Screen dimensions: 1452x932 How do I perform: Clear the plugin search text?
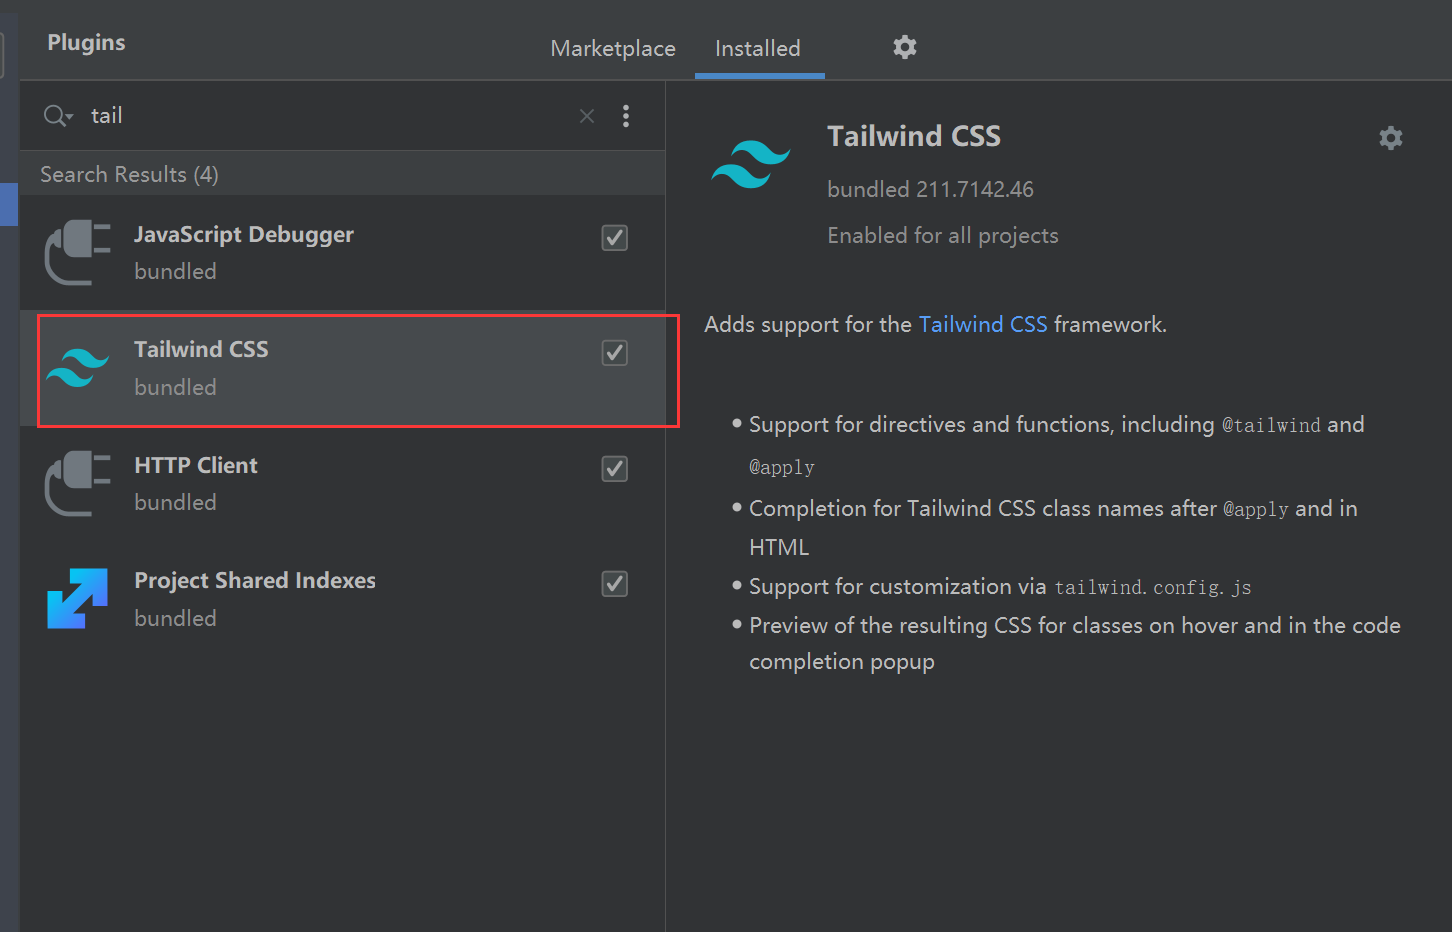pyautogui.click(x=587, y=116)
